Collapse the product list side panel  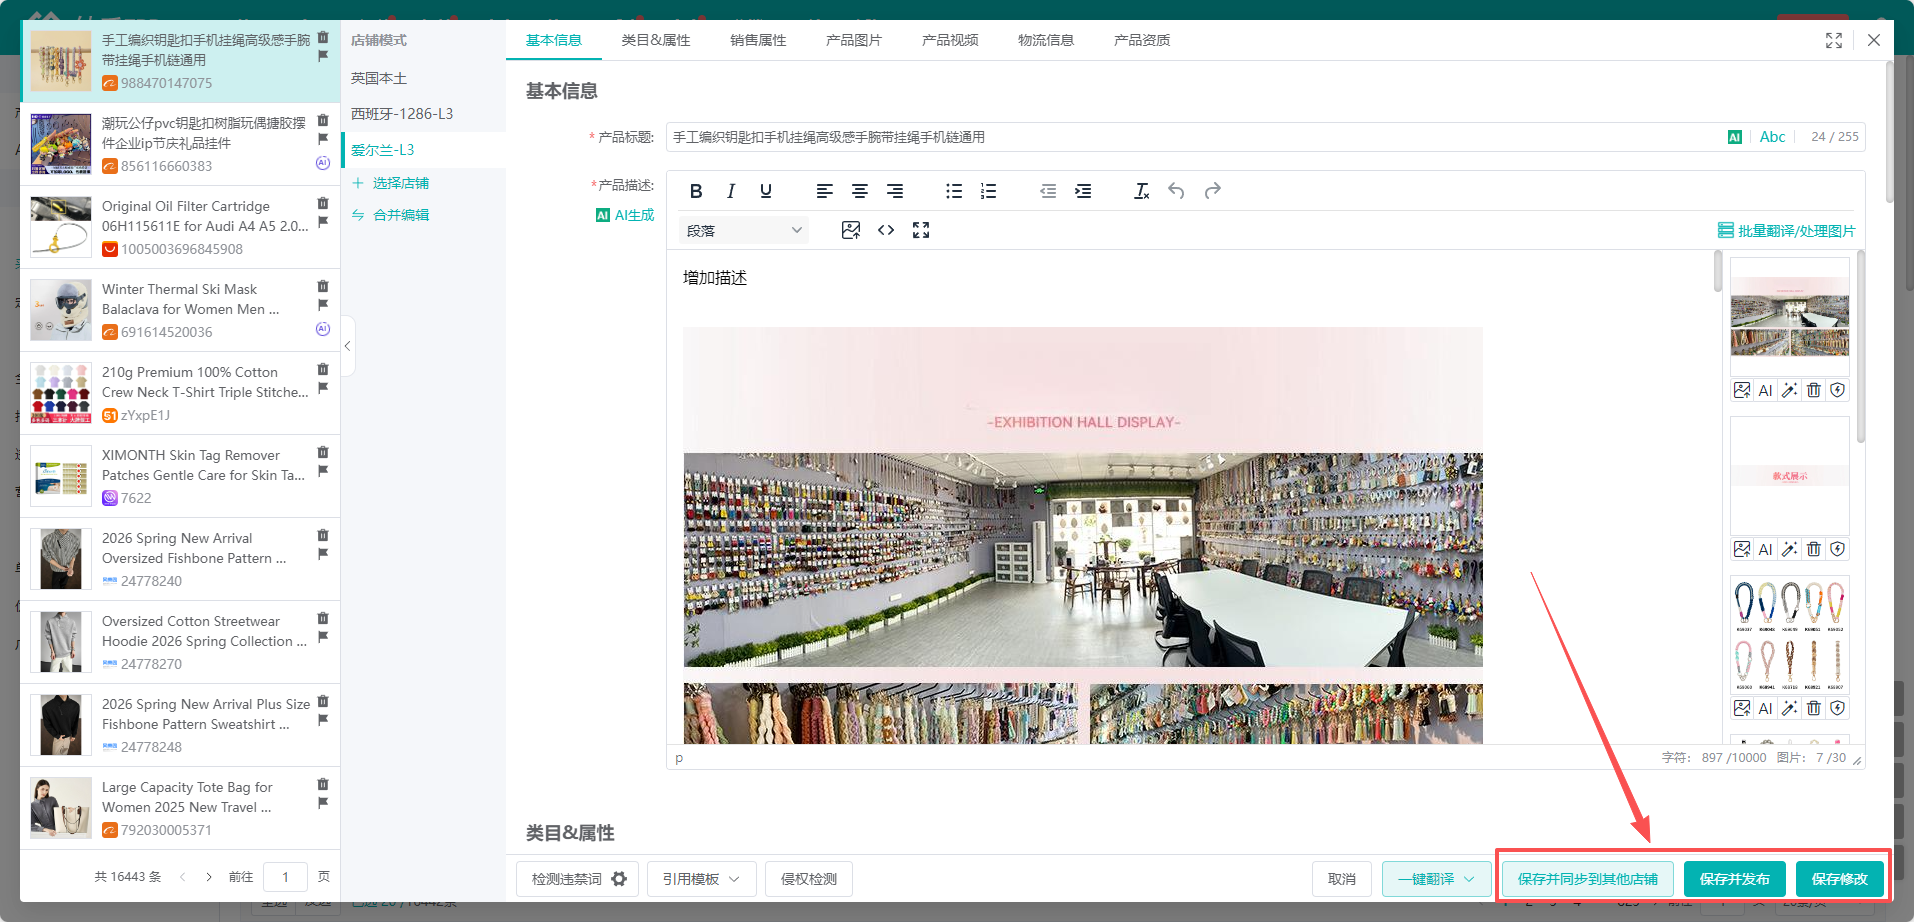[x=347, y=346]
